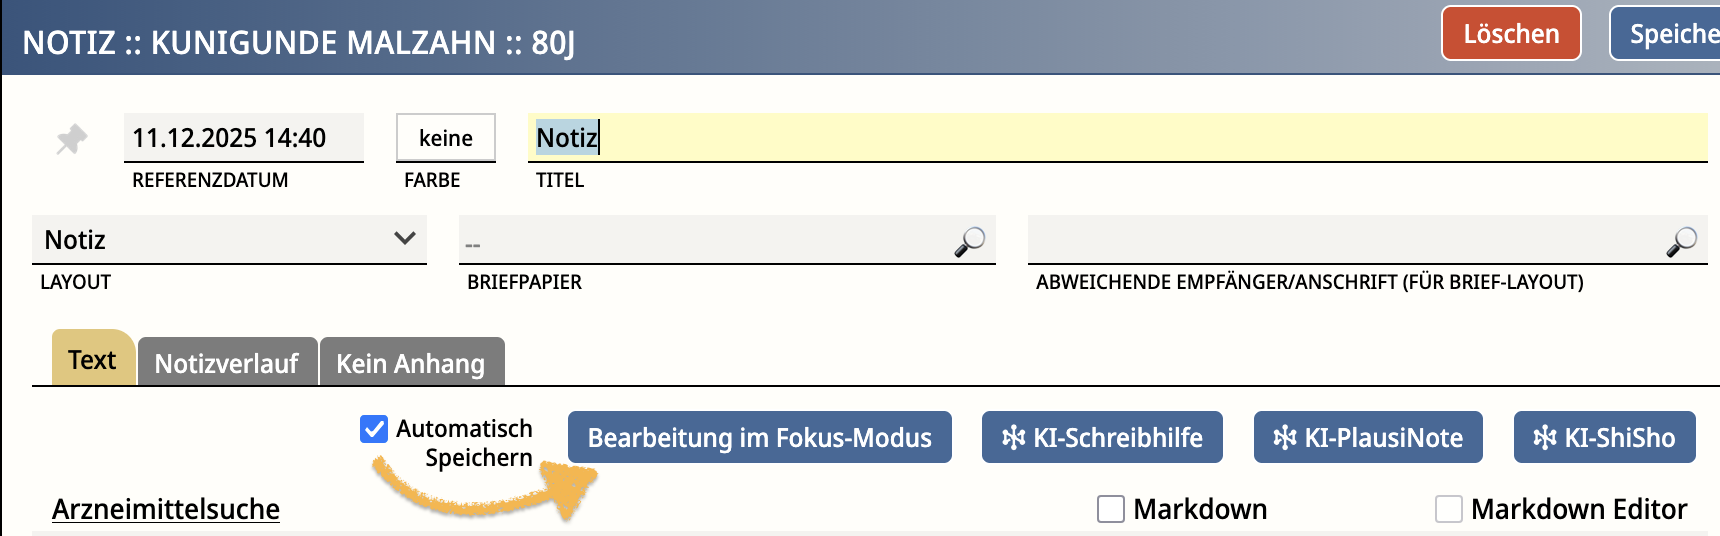Click the snowflake icon on KI-Schreibhilfe

(x=1013, y=438)
